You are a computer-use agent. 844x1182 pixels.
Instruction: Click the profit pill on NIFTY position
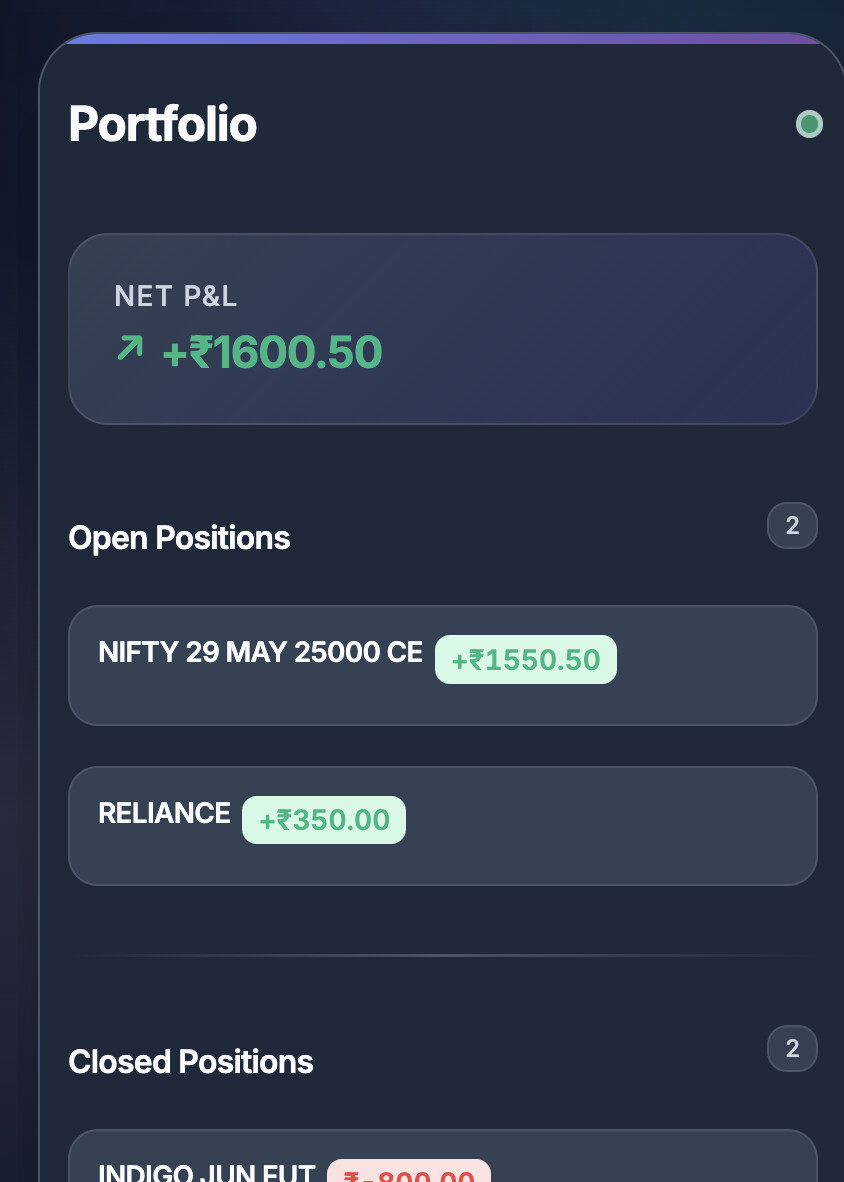pyautogui.click(x=526, y=659)
